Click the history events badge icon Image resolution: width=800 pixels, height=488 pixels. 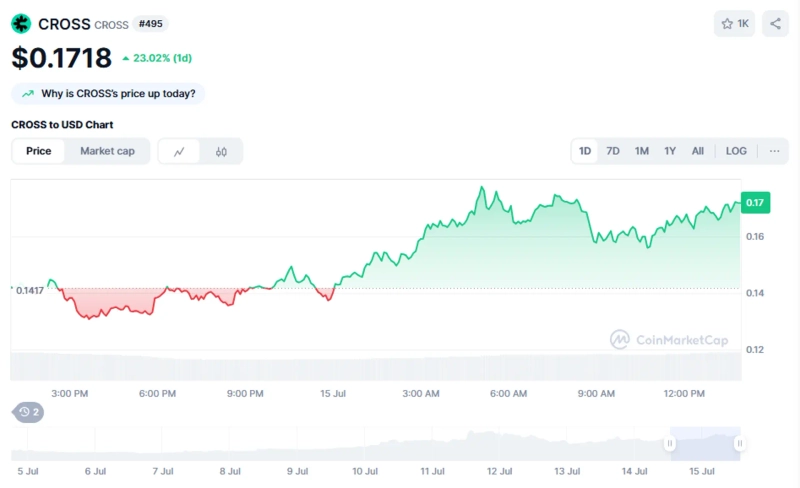(28, 412)
